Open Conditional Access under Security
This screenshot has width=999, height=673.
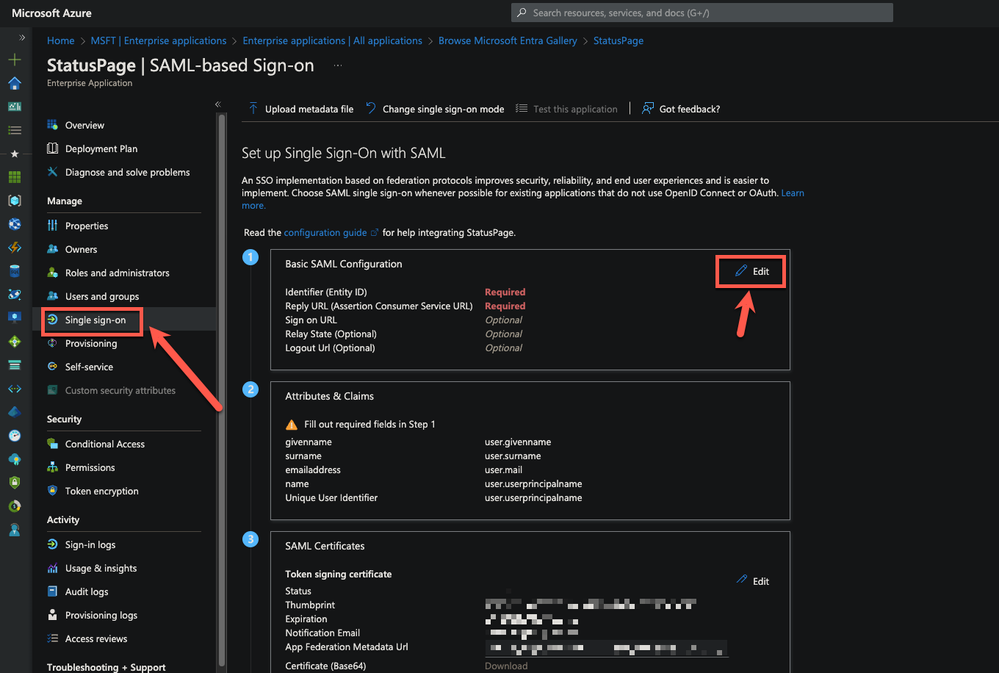pyautogui.click(x=104, y=444)
